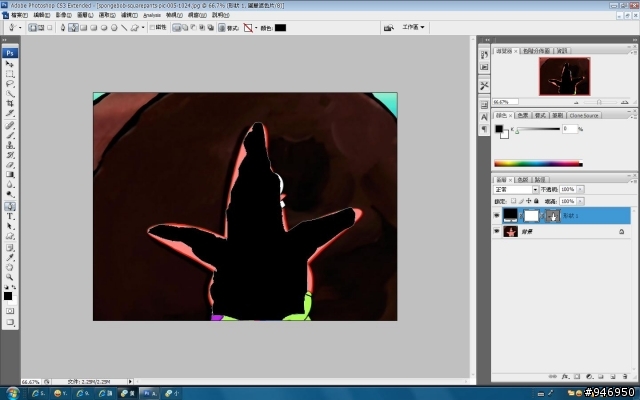Switch to the Clone Source tab
The width and height of the screenshot is (640, 400).
click(584, 116)
